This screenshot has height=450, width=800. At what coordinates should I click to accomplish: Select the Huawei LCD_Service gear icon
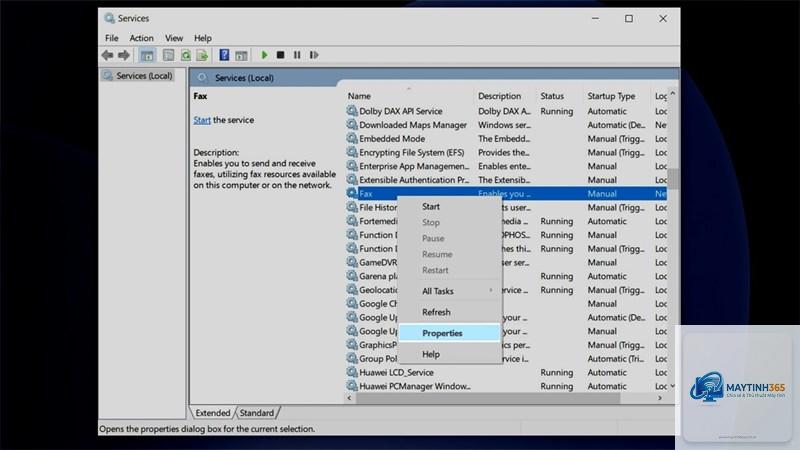click(352, 372)
